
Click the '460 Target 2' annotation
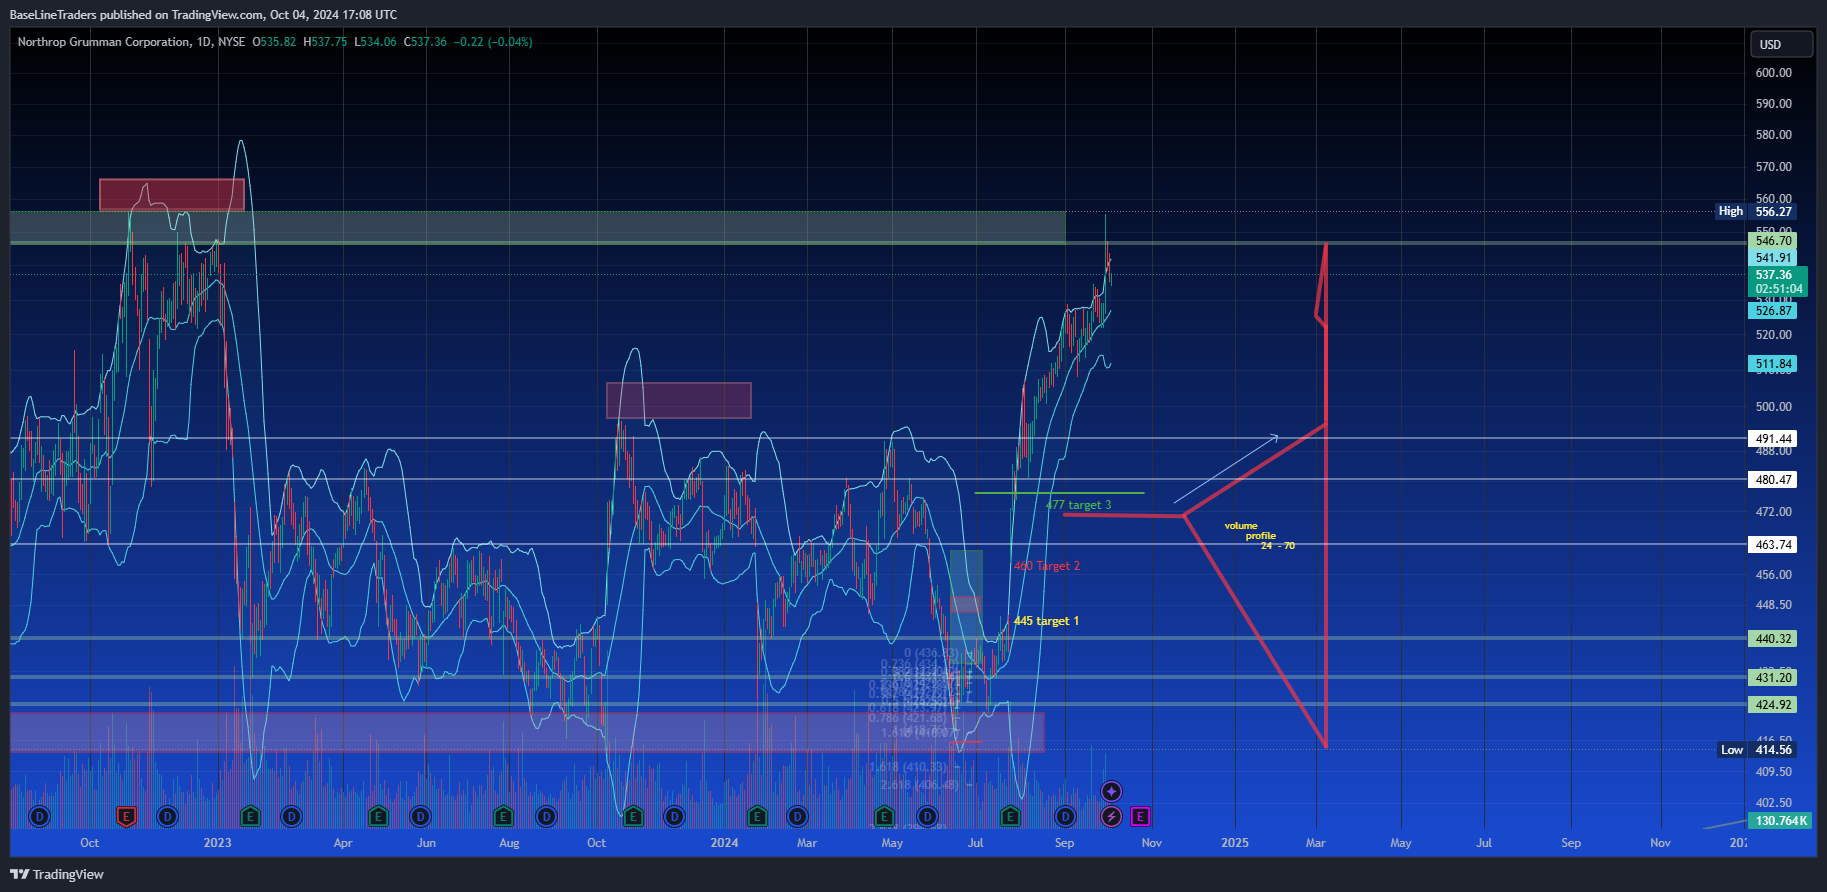1046,566
